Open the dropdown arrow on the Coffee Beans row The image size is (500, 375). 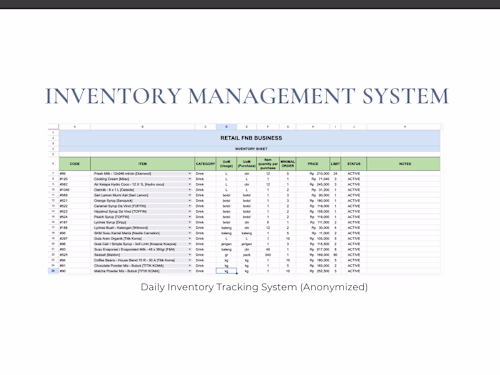[x=190, y=260]
